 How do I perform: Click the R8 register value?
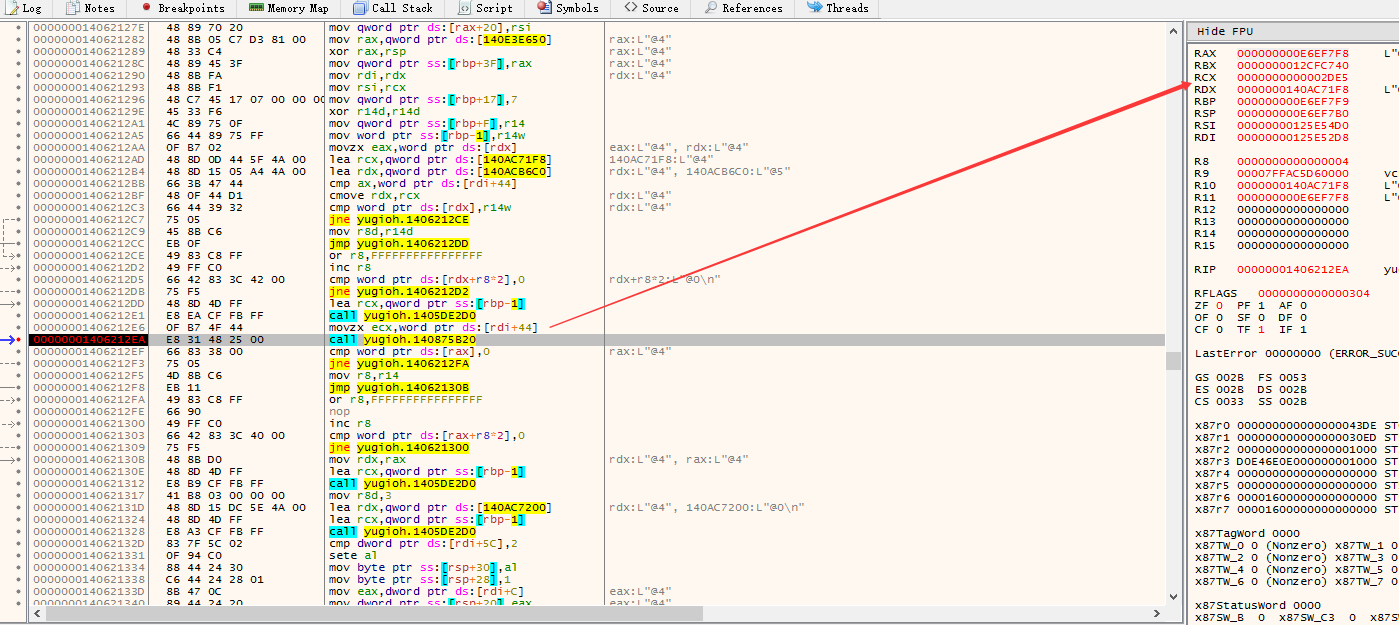pos(1293,161)
